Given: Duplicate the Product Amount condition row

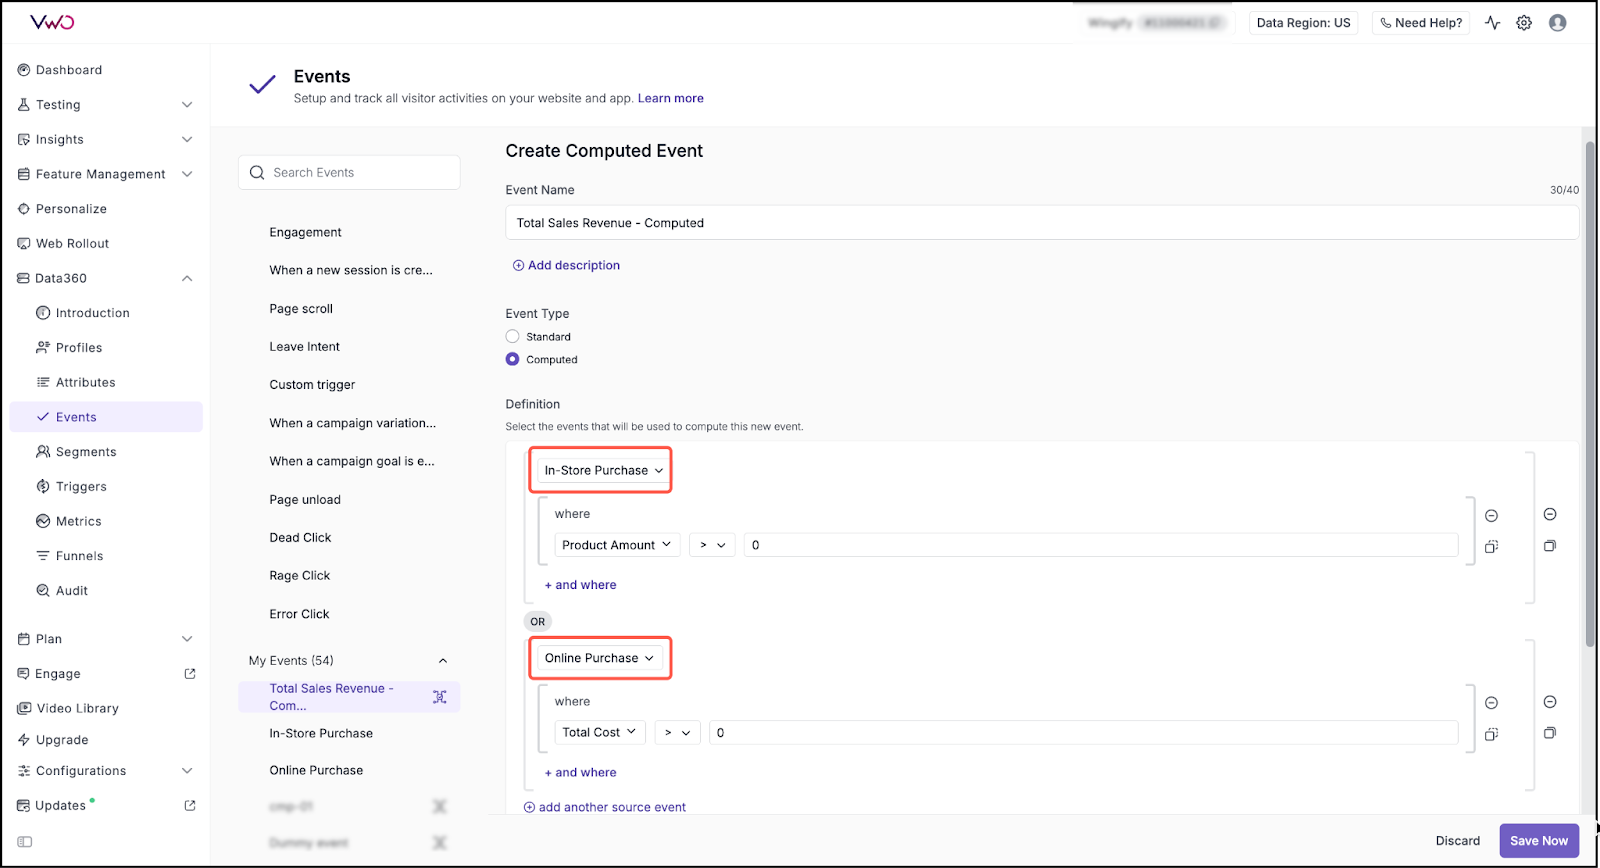Looking at the screenshot, I should click(x=1491, y=547).
